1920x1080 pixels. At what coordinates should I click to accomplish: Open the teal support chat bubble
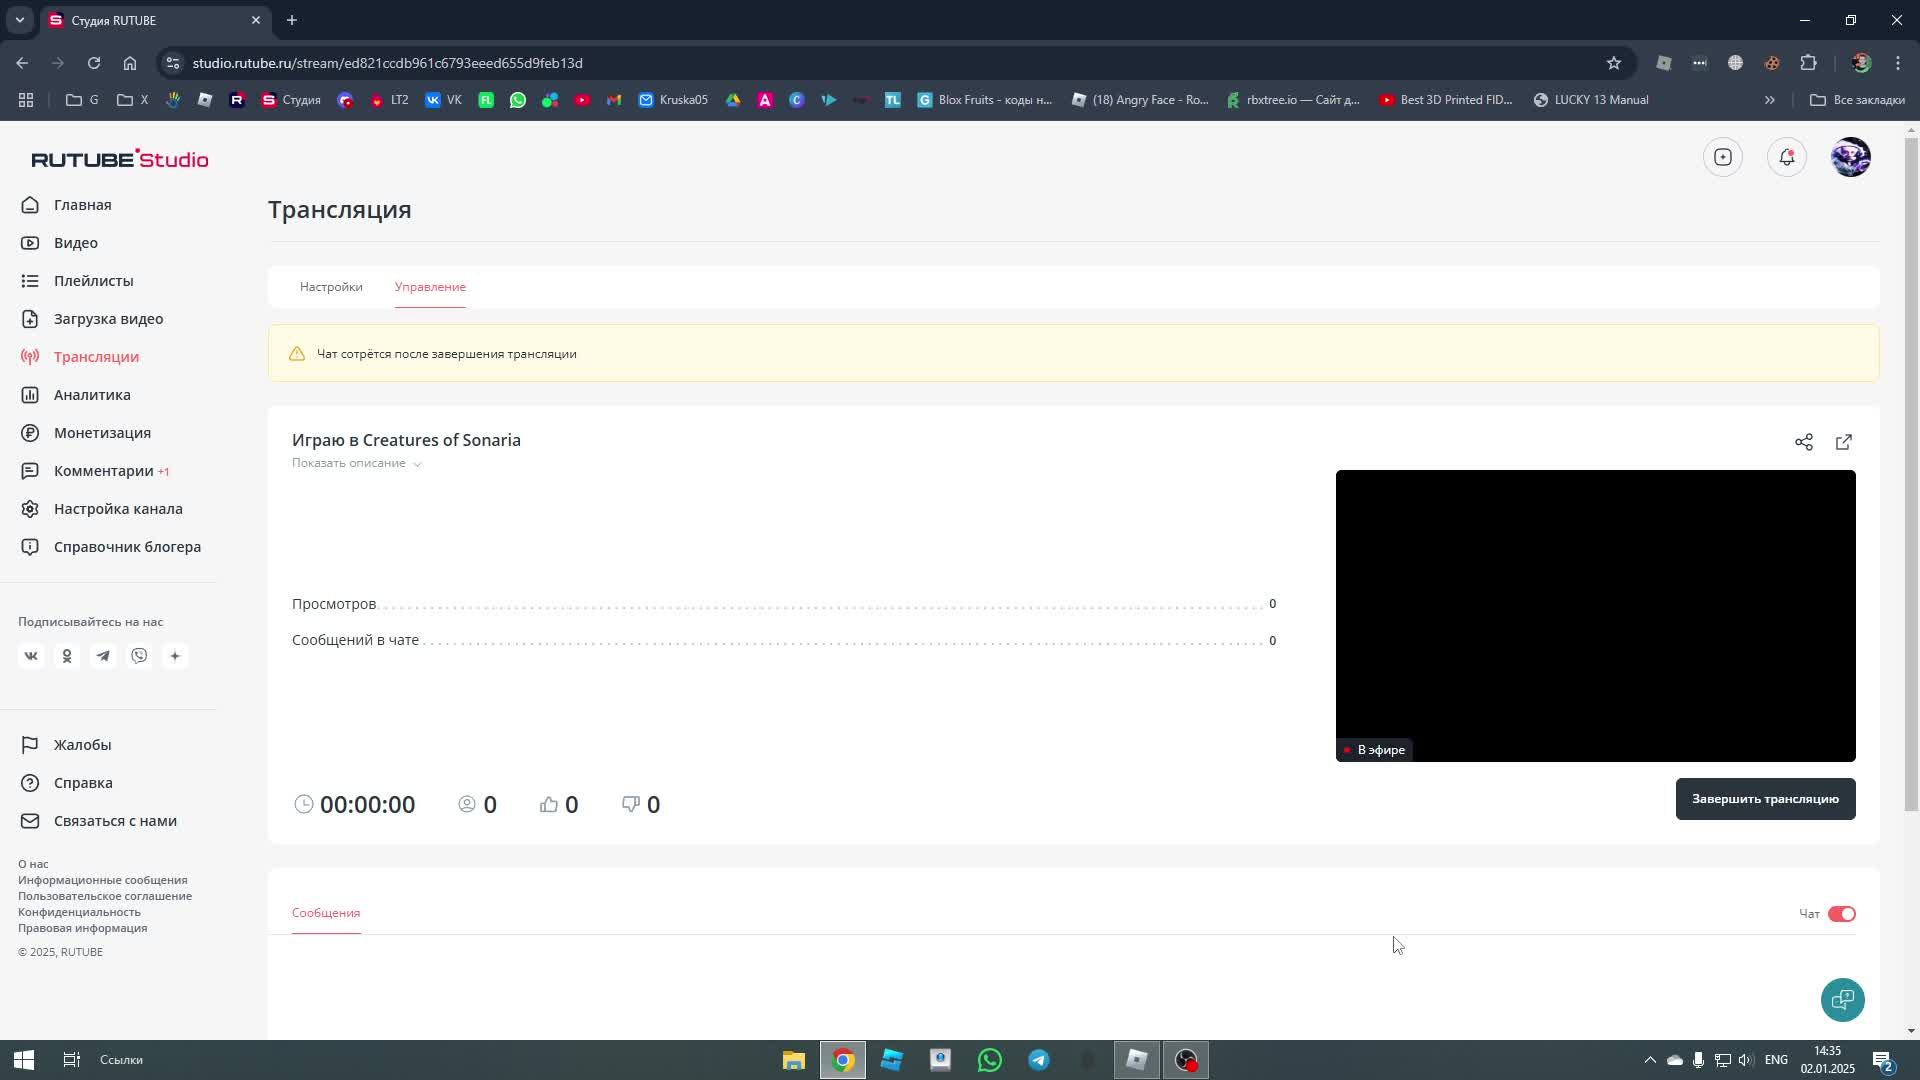(x=1842, y=999)
